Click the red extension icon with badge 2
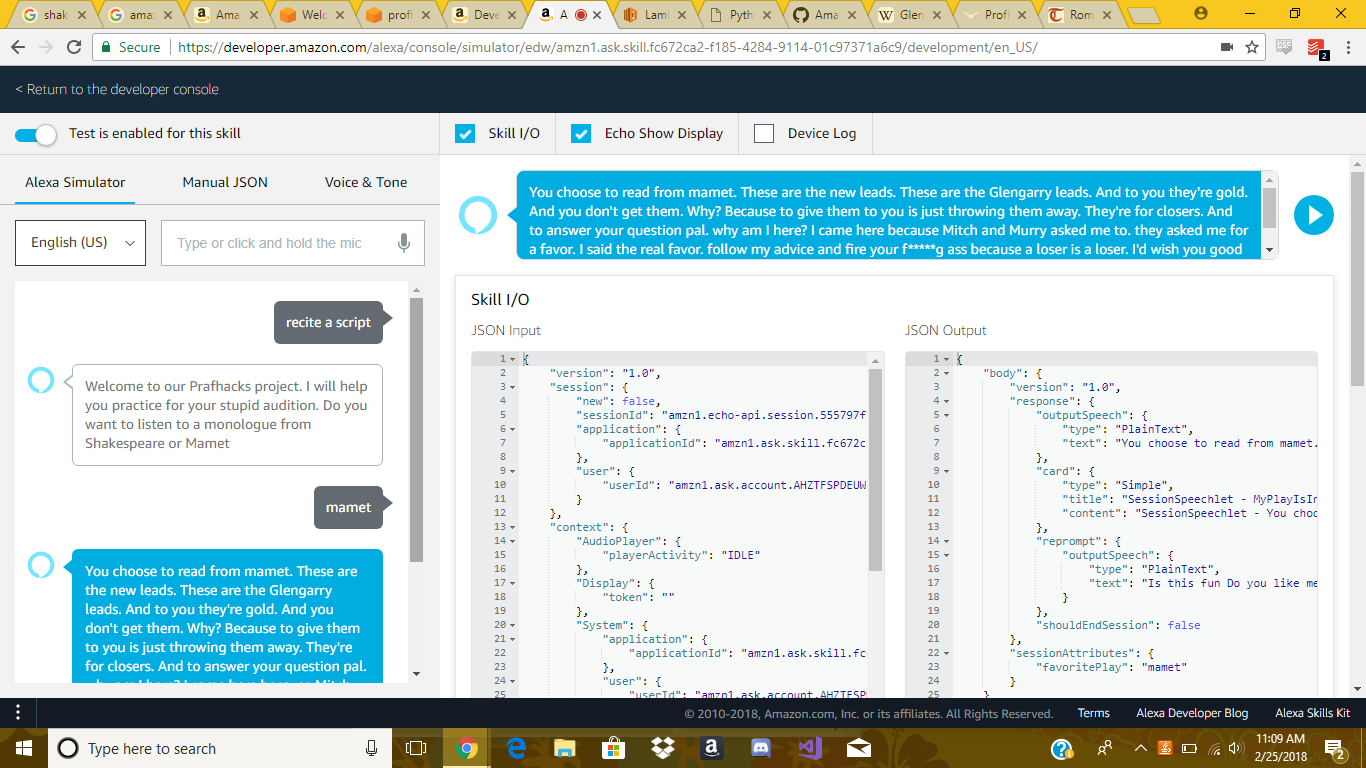Viewport: 1366px width, 768px height. [1316, 48]
